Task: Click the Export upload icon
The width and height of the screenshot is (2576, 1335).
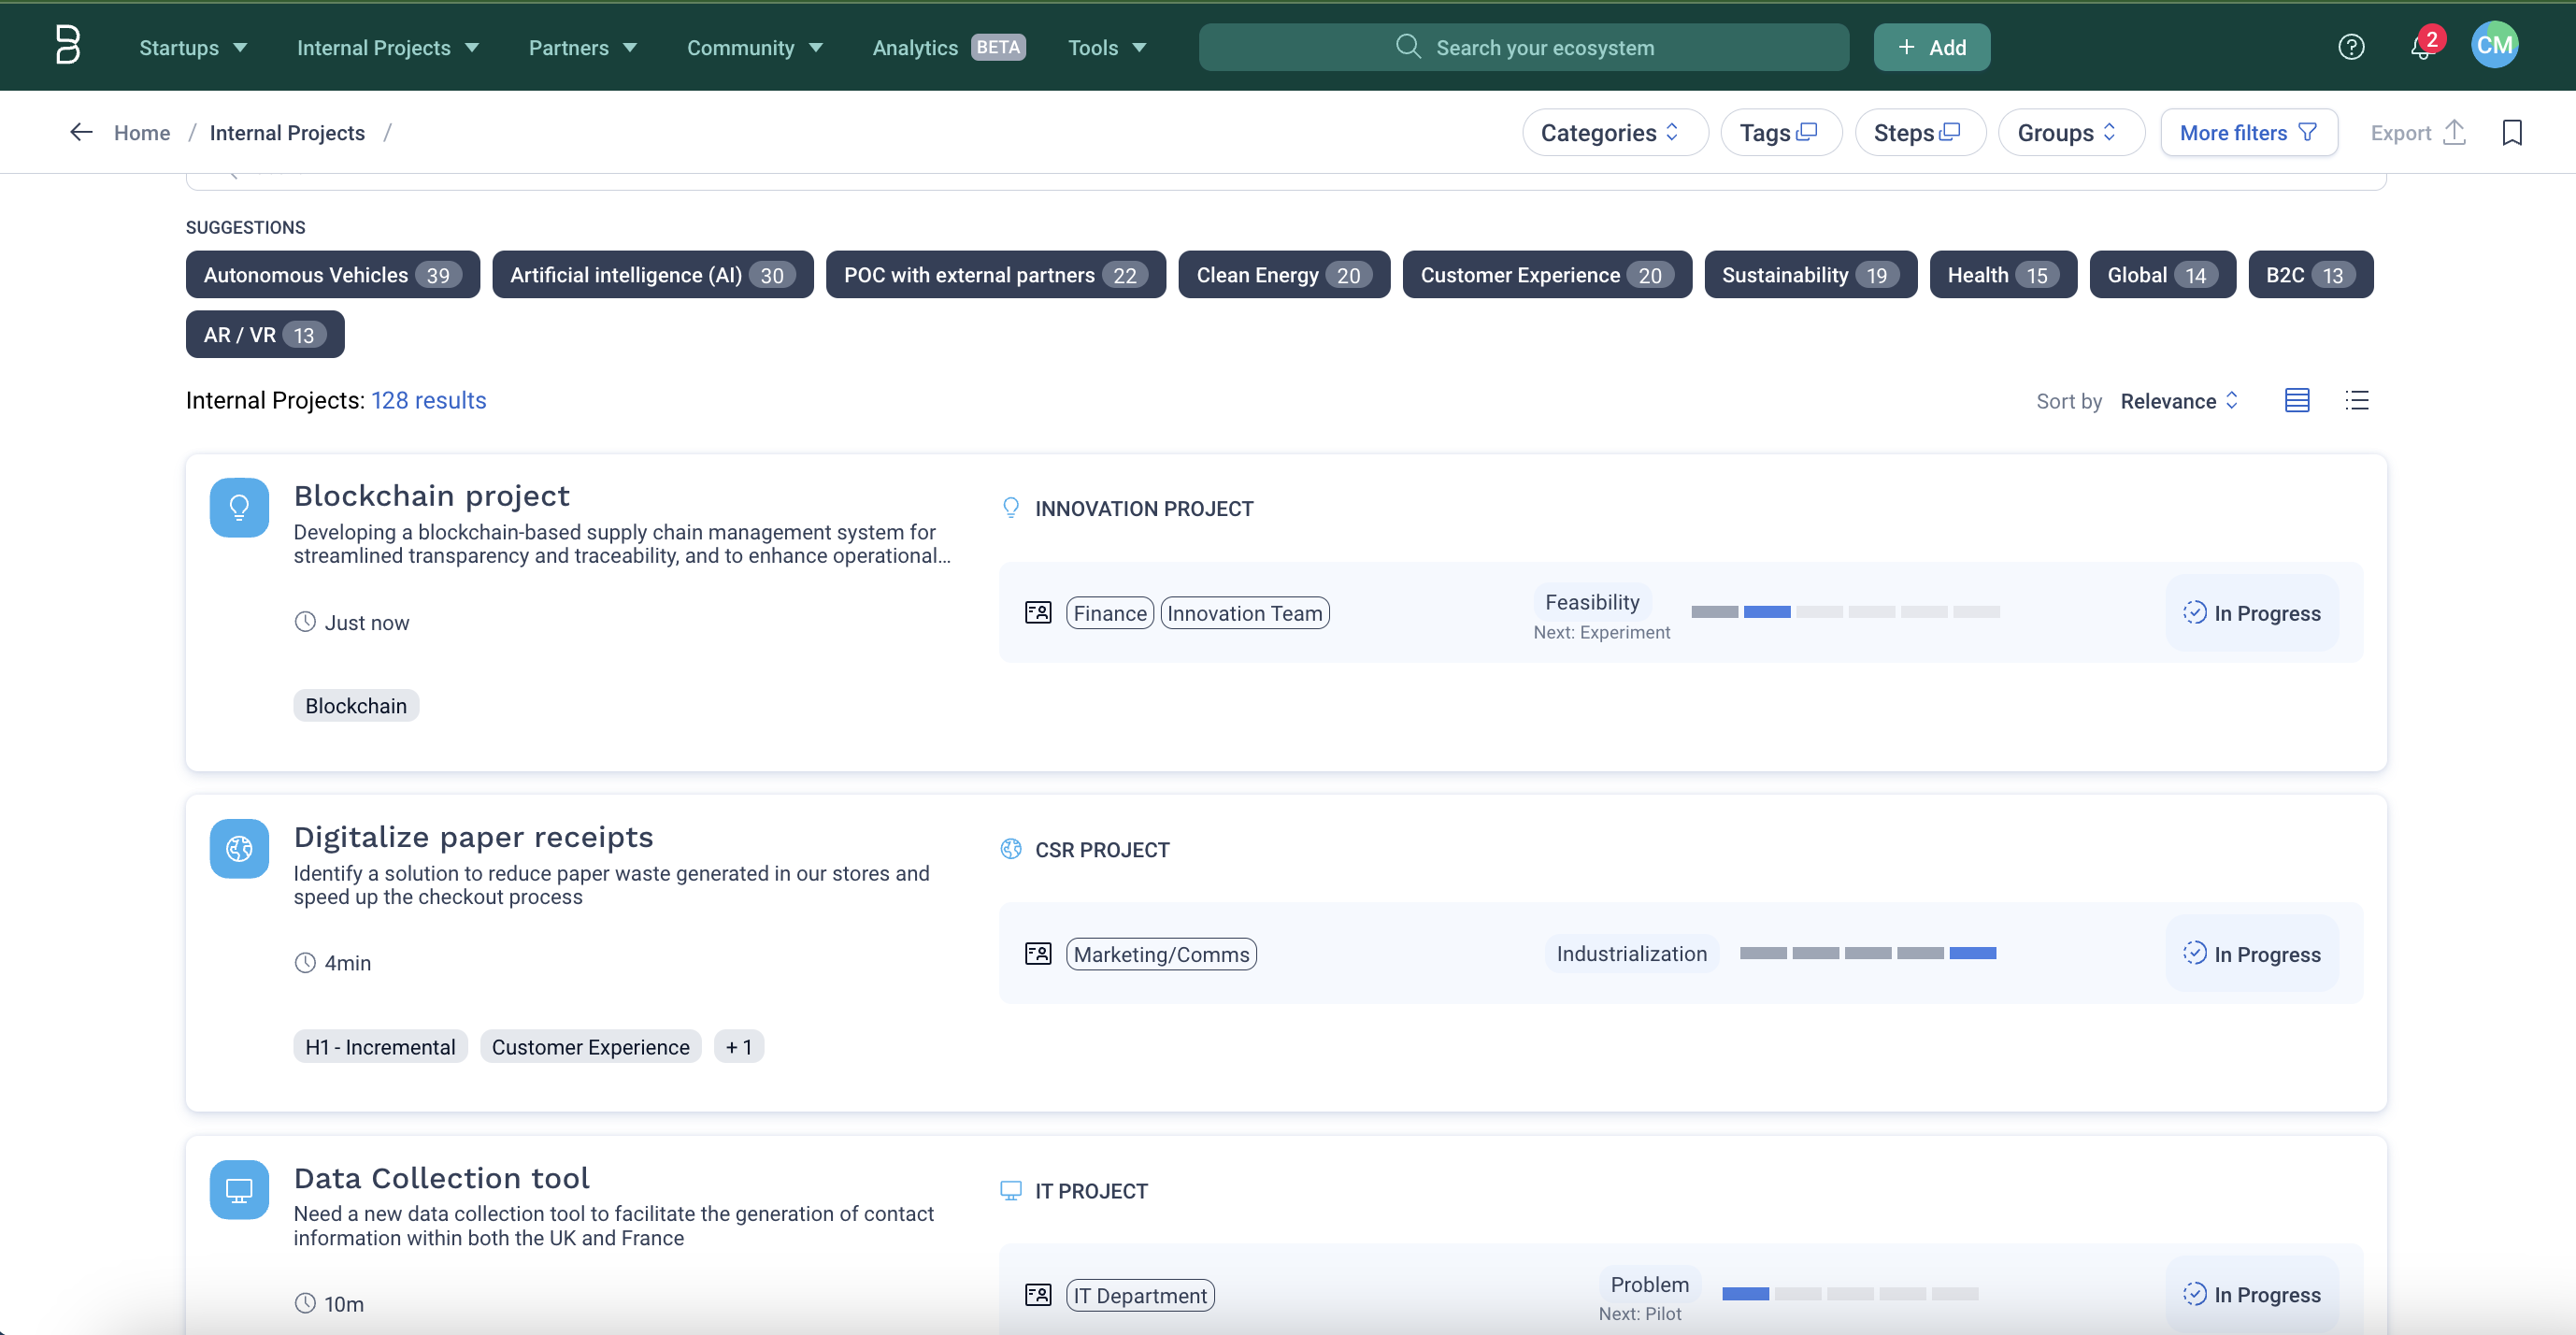Action: click(x=2454, y=132)
